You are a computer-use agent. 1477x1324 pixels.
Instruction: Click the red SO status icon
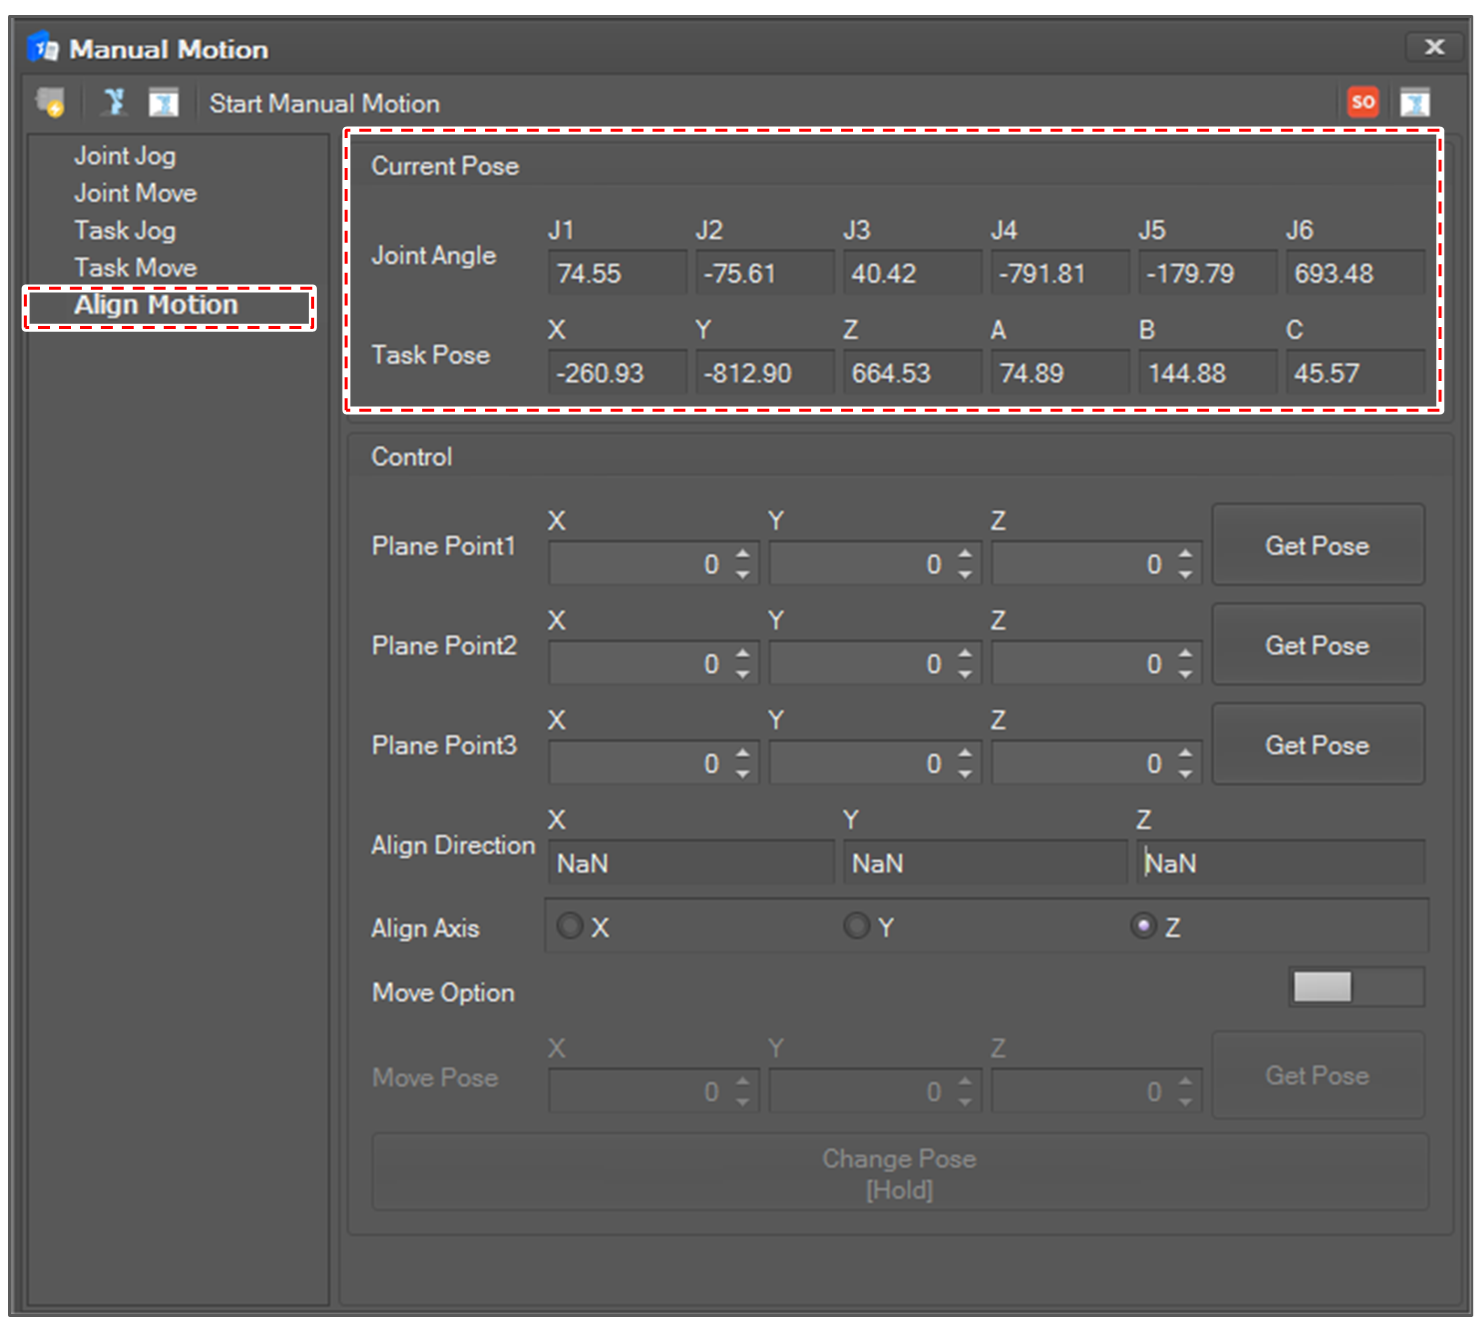(x=1362, y=102)
